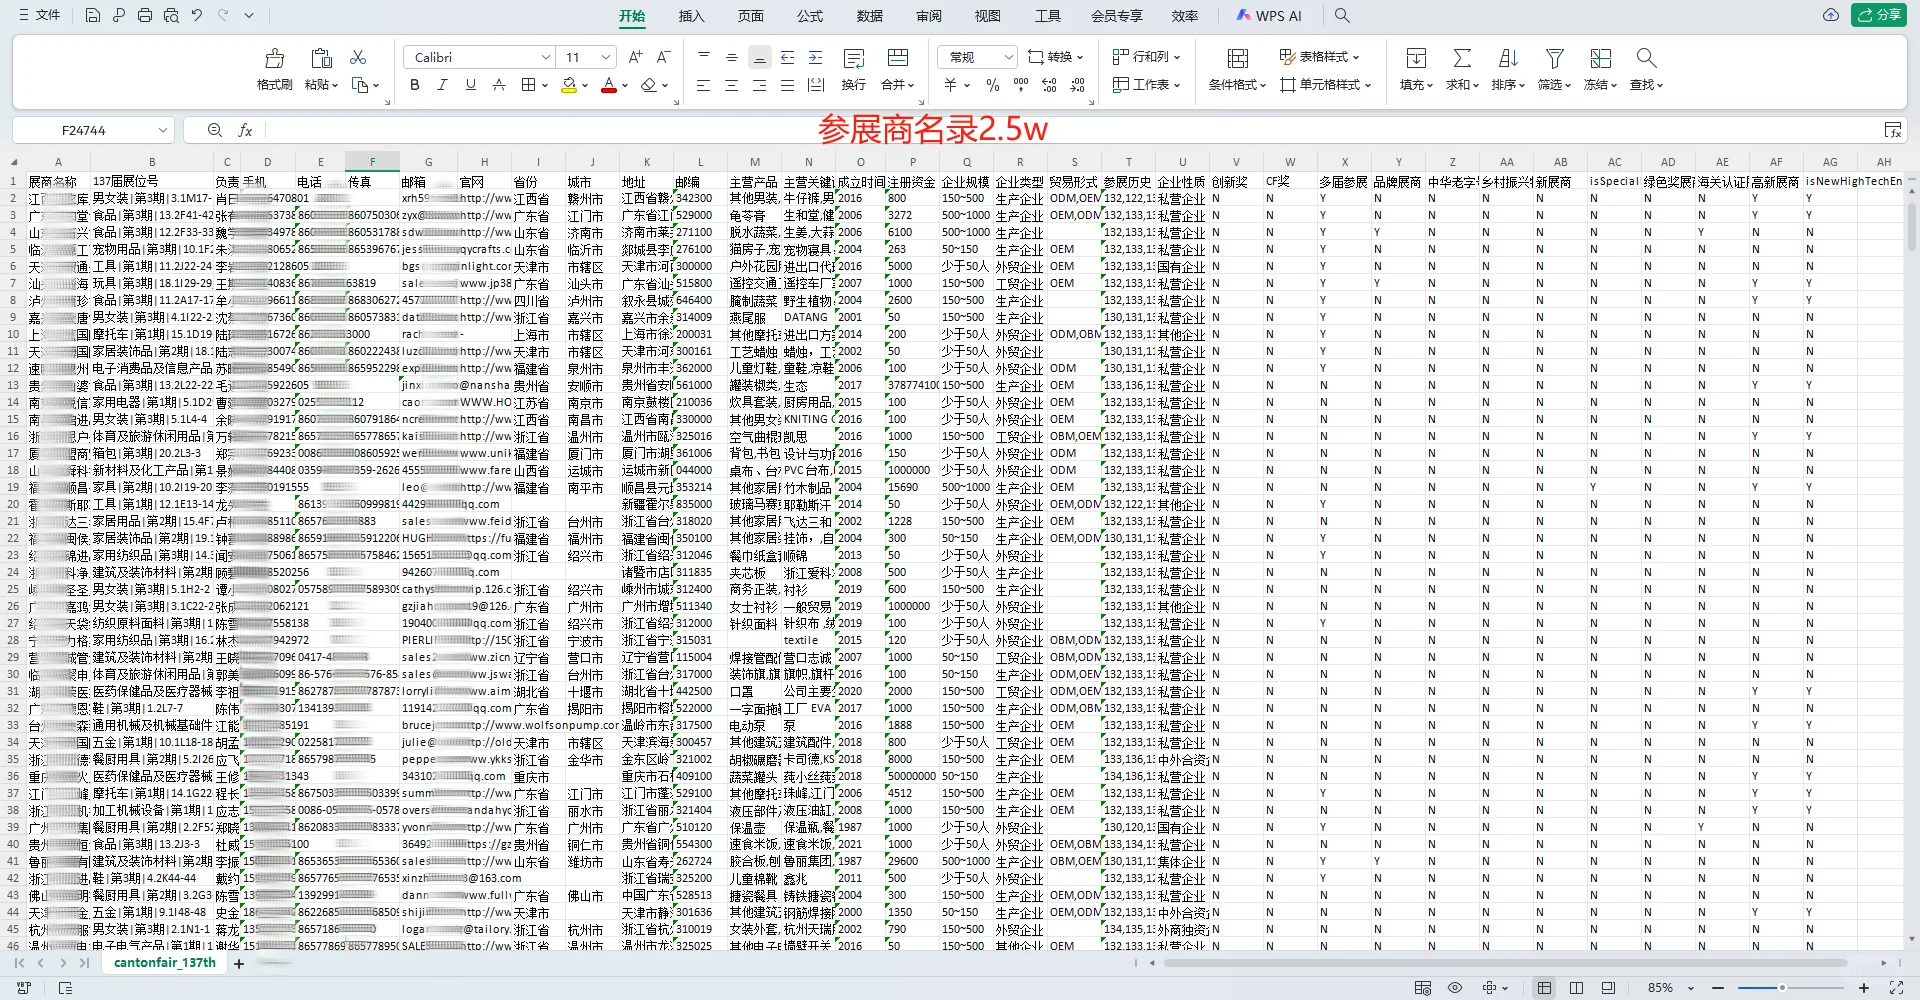Image resolution: width=1920 pixels, height=1000 pixels.
Task: Click the AutoSum (求和) sigma icon
Action: tap(1462, 58)
